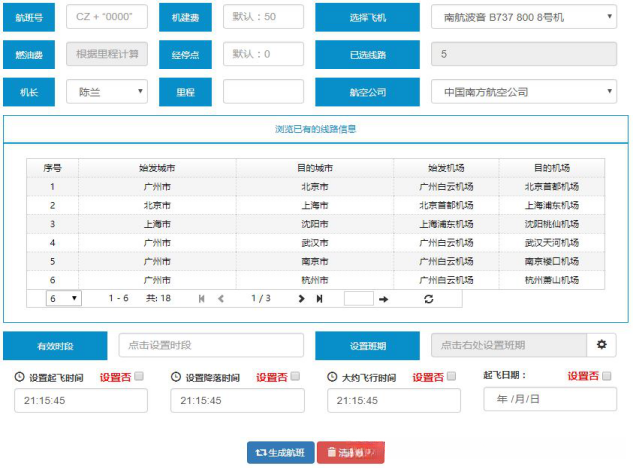This screenshot has height=468, width=633.
Task: Click the page number jump input box
Action: pos(358,299)
